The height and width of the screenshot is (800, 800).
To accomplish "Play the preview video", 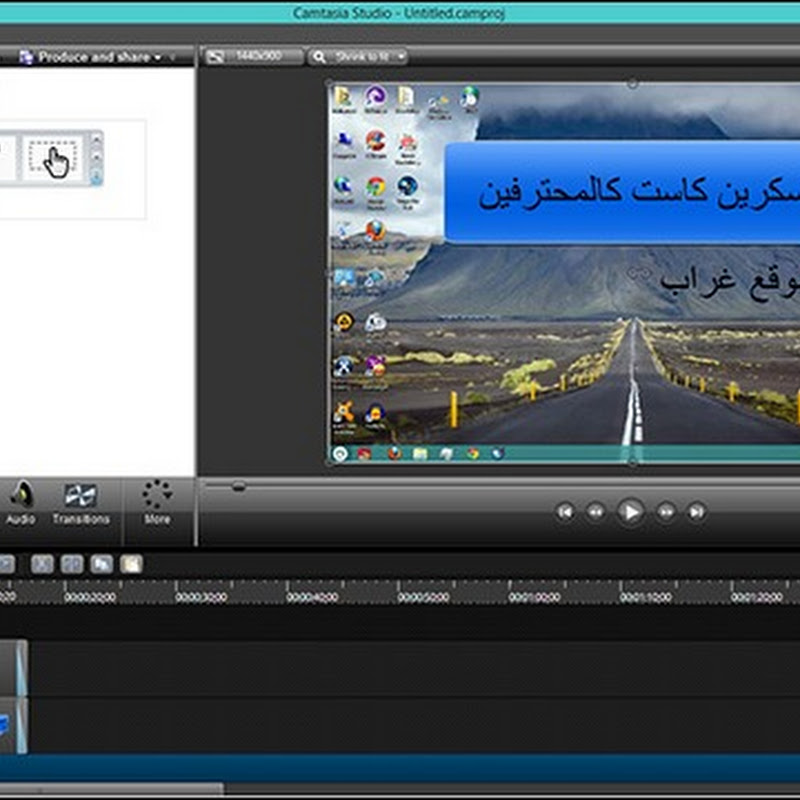I will click(631, 511).
